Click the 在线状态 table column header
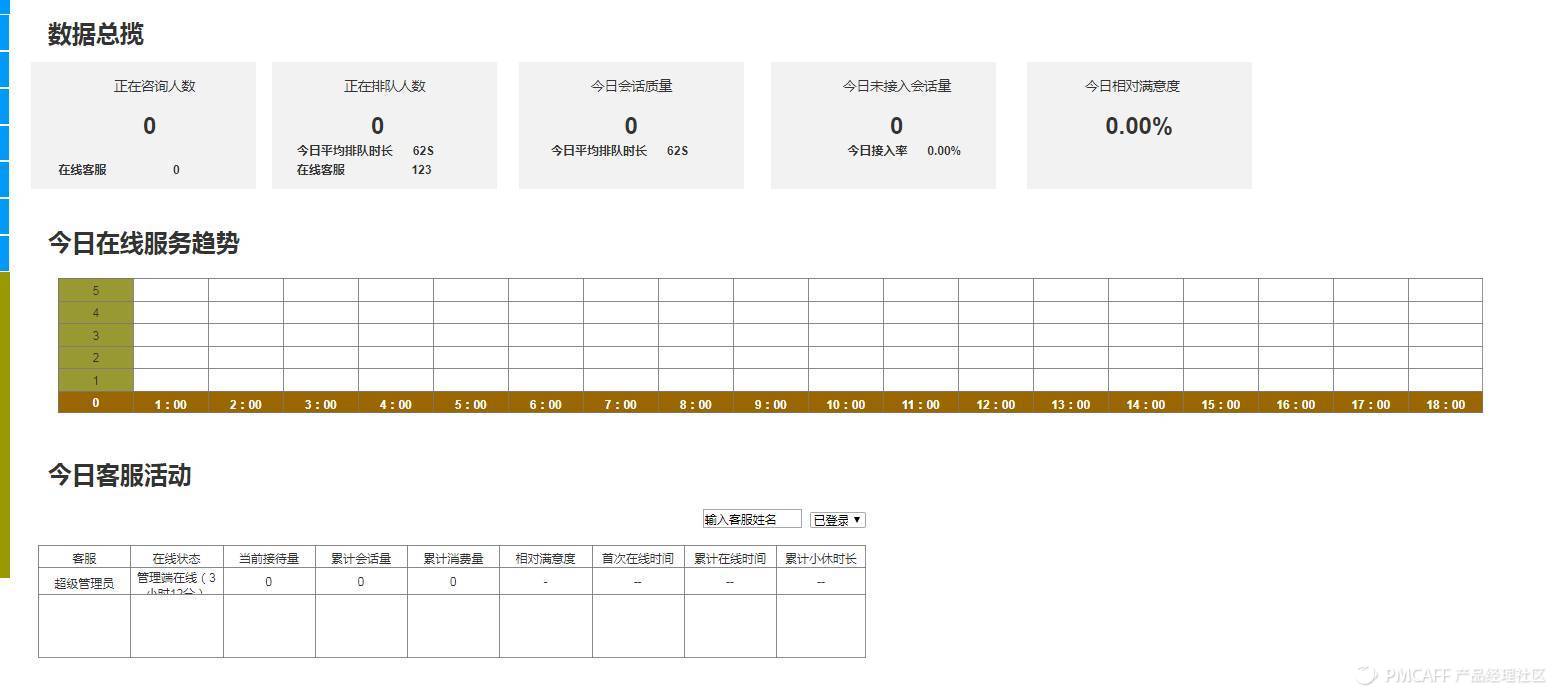The width and height of the screenshot is (1557, 696). coord(176,558)
